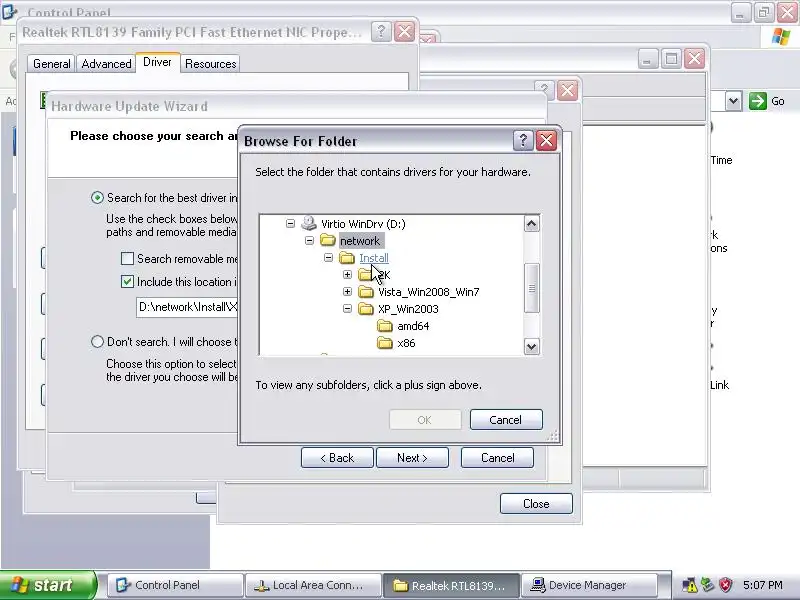Click the Vista_Win2008_Win7 folder icon

pyautogui.click(x=366, y=291)
